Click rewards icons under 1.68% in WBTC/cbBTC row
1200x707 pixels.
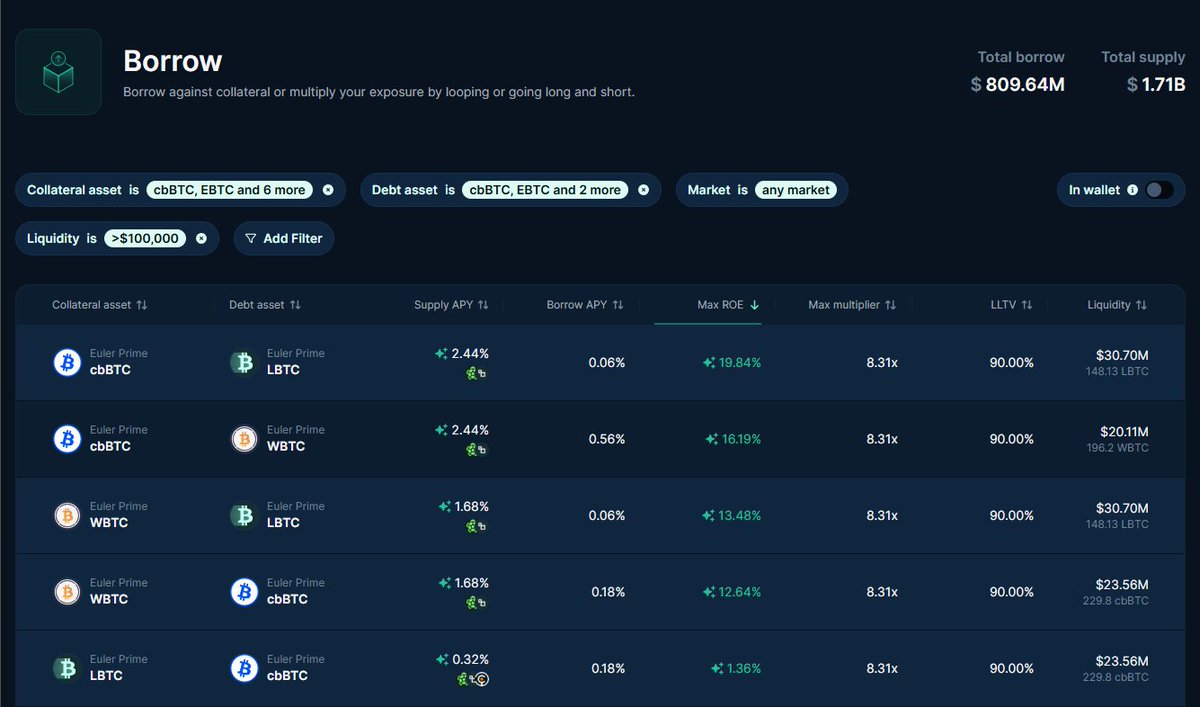tap(477, 603)
